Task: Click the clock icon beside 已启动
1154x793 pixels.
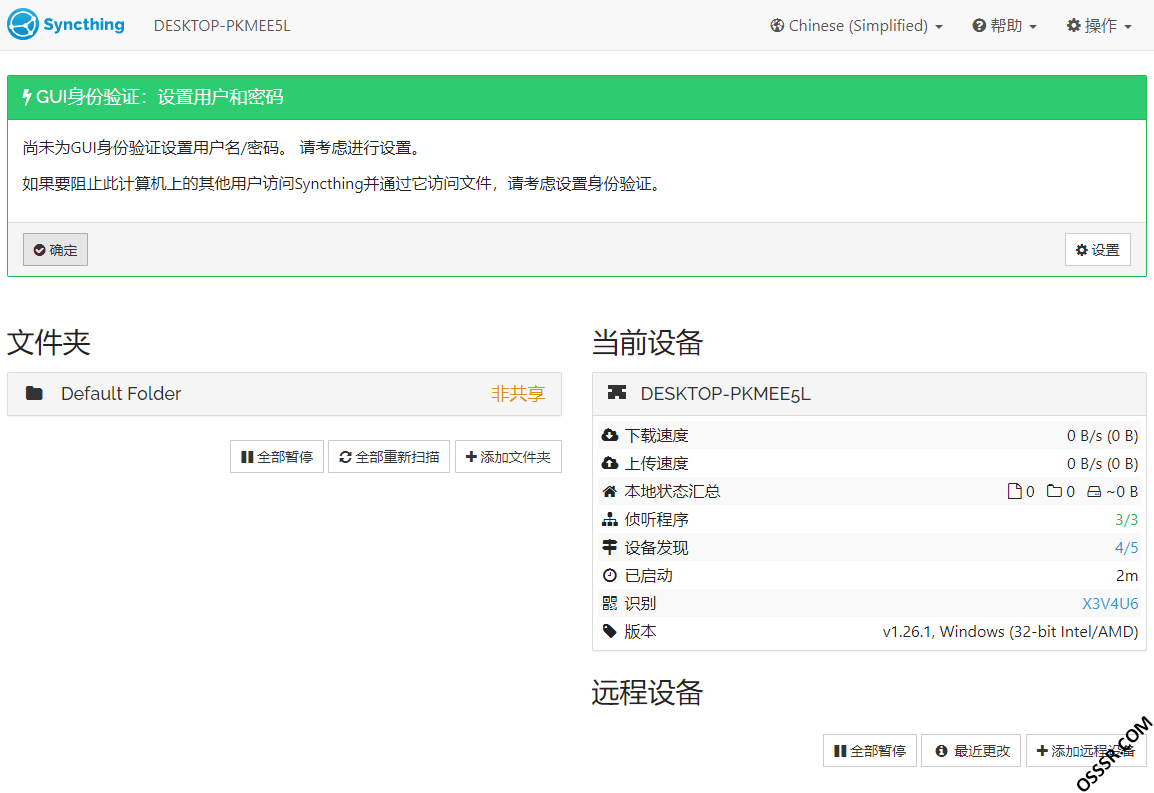Action: (x=609, y=575)
